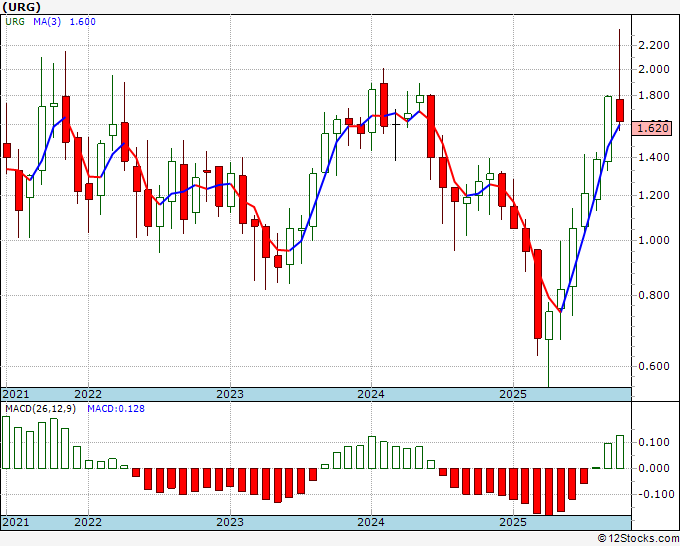Click the 0.100 MACD axis label
This screenshot has height=546, width=680.
point(654,442)
